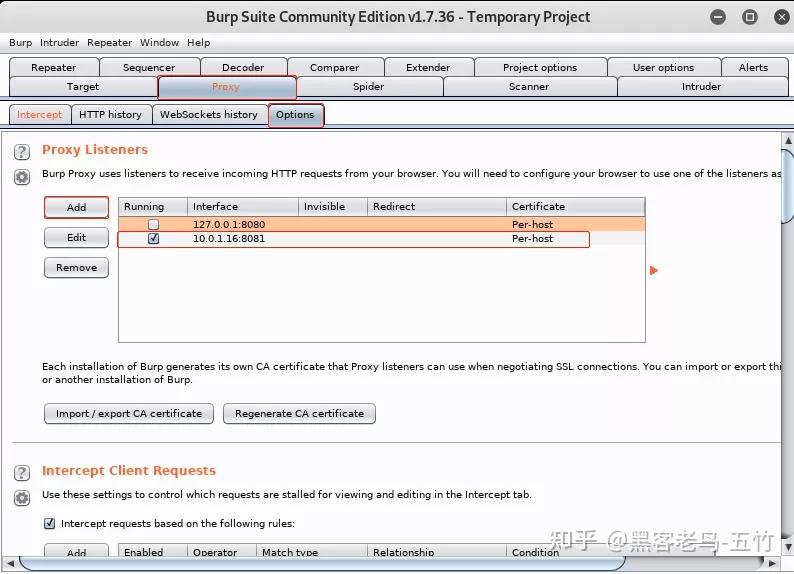Click the Certificate column header in listeners table
This screenshot has width=794, height=574.
pos(576,207)
